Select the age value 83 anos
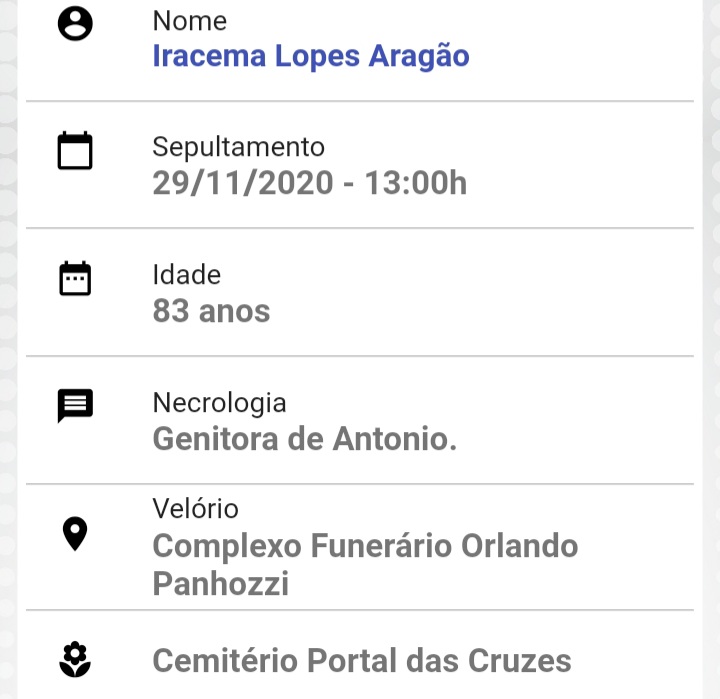The height and width of the screenshot is (699, 720). pyautogui.click(x=211, y=311)
